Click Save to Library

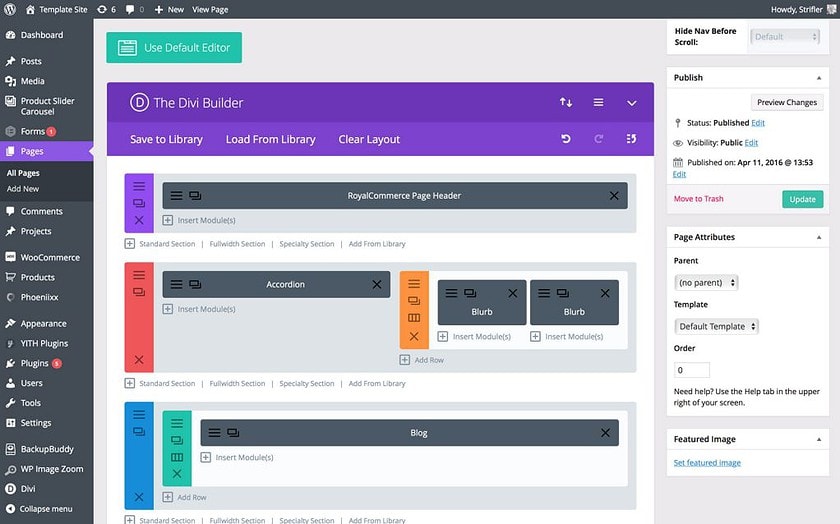166,139
